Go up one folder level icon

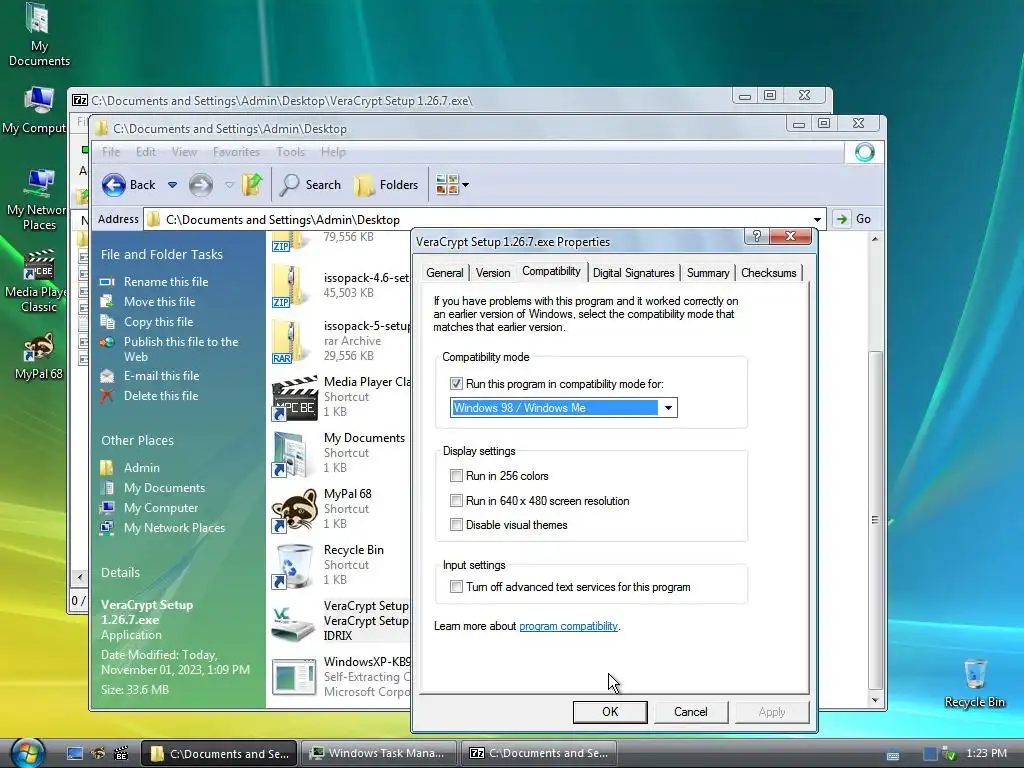(x=251, y=185)
